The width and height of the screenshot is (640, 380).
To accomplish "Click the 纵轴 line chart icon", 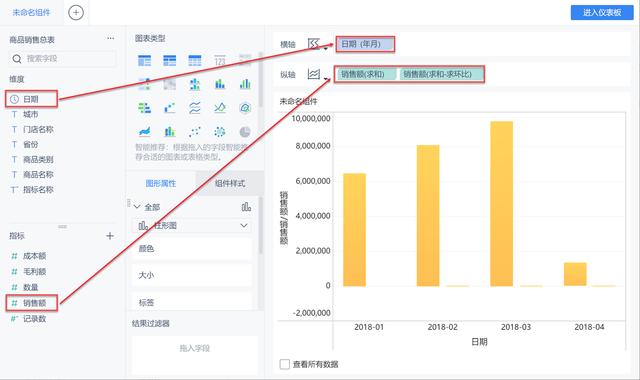I will (313, 74).
